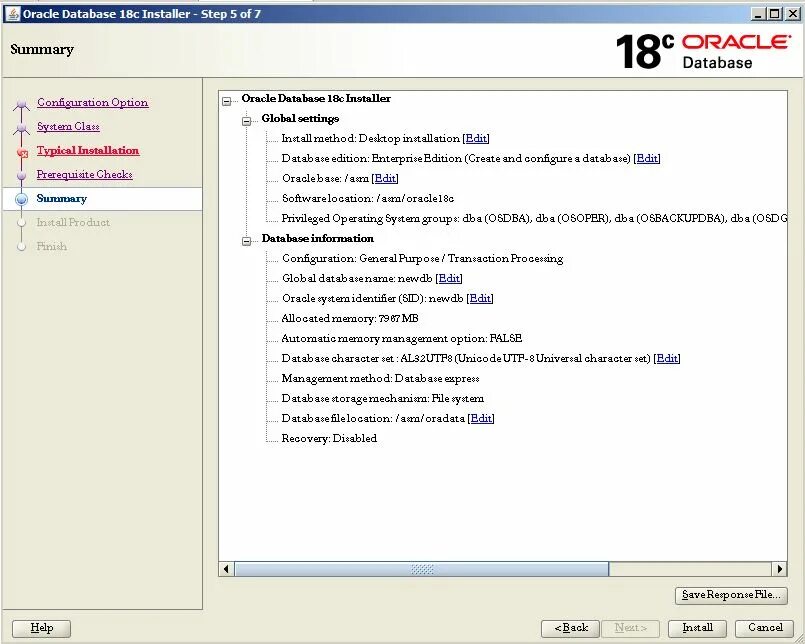Click the Typical Installation step icon
The image size is (805, 644).
coord(24,150)
